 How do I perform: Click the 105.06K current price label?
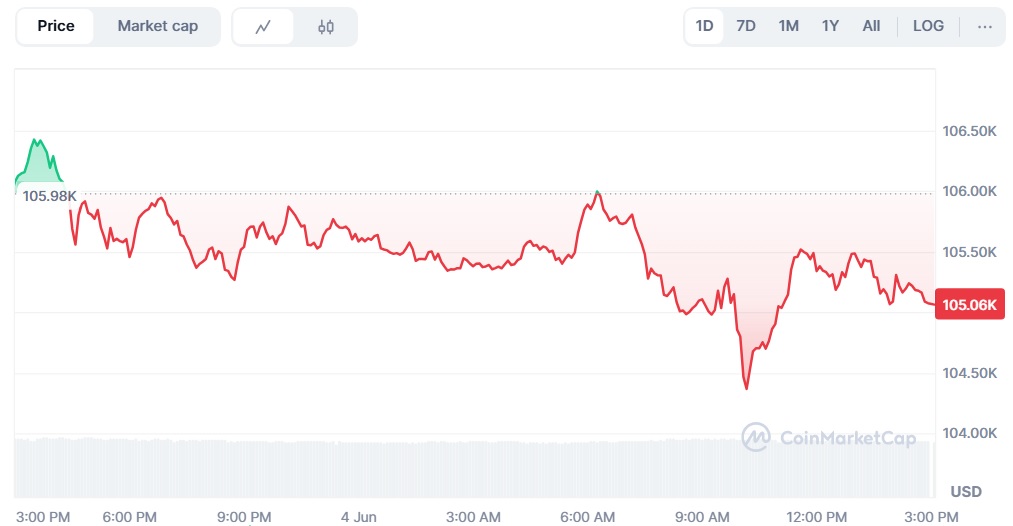tap(970, 304)
